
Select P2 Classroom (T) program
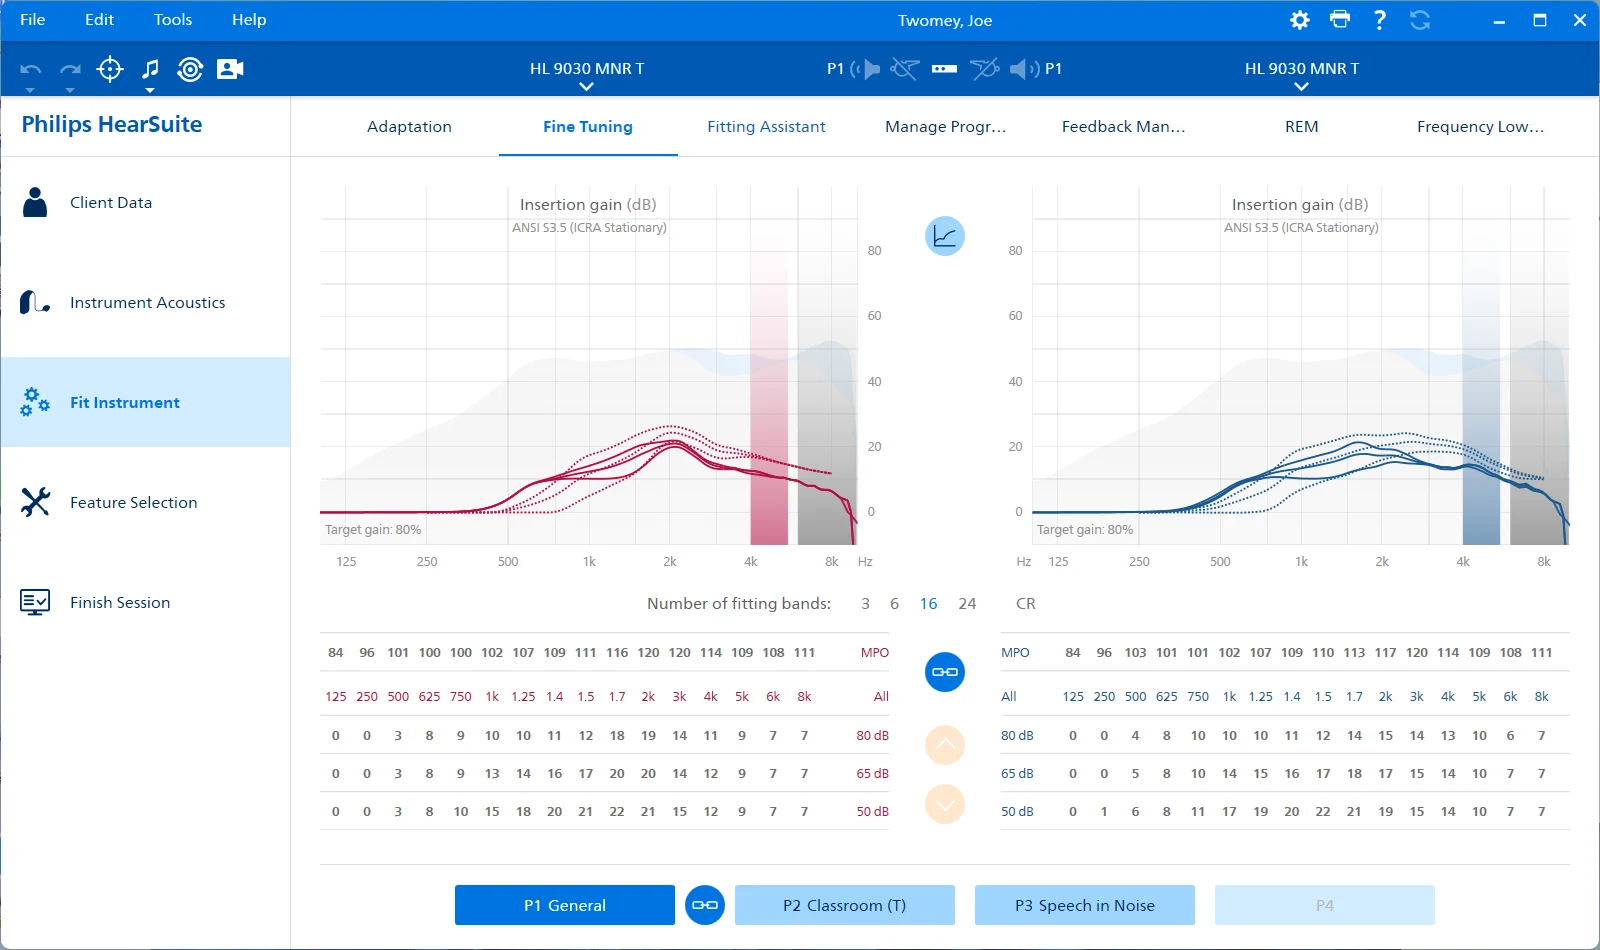click(x=845, y=905)
